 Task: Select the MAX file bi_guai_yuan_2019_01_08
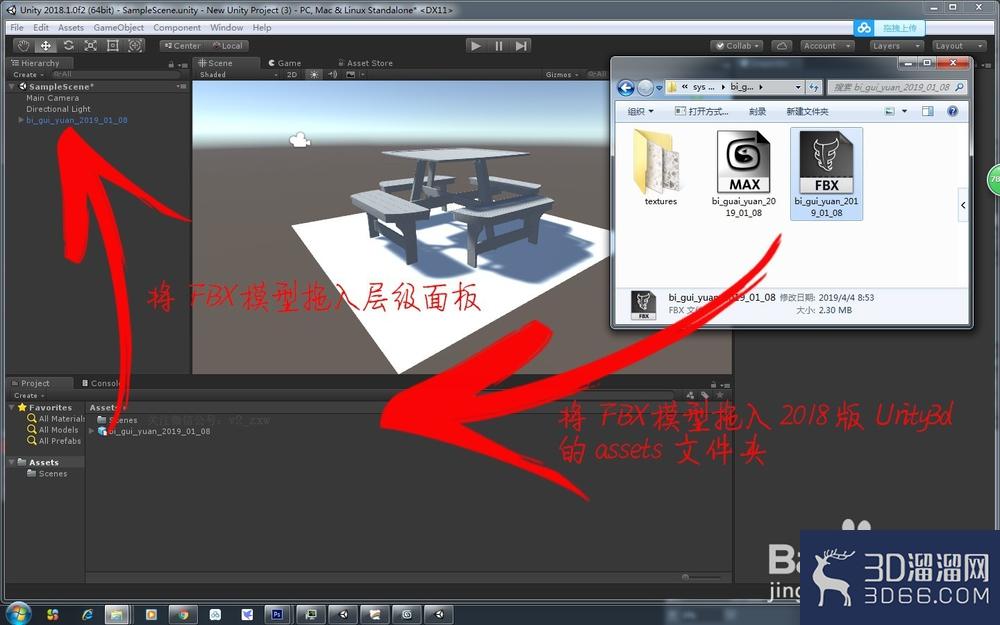point(744,173)
